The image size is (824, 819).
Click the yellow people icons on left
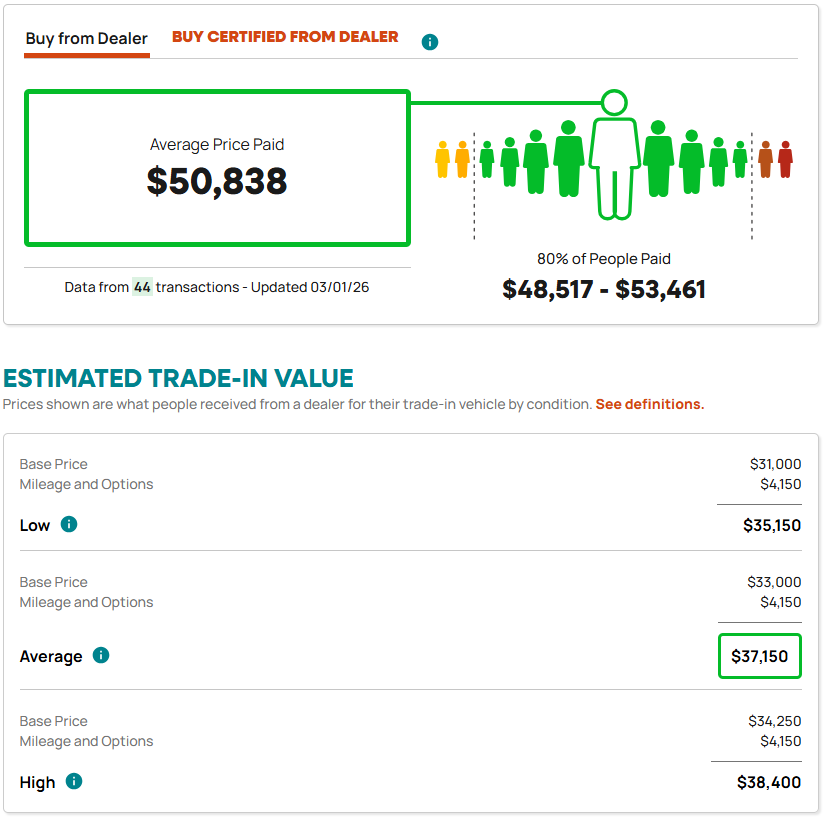pos(452,159)
